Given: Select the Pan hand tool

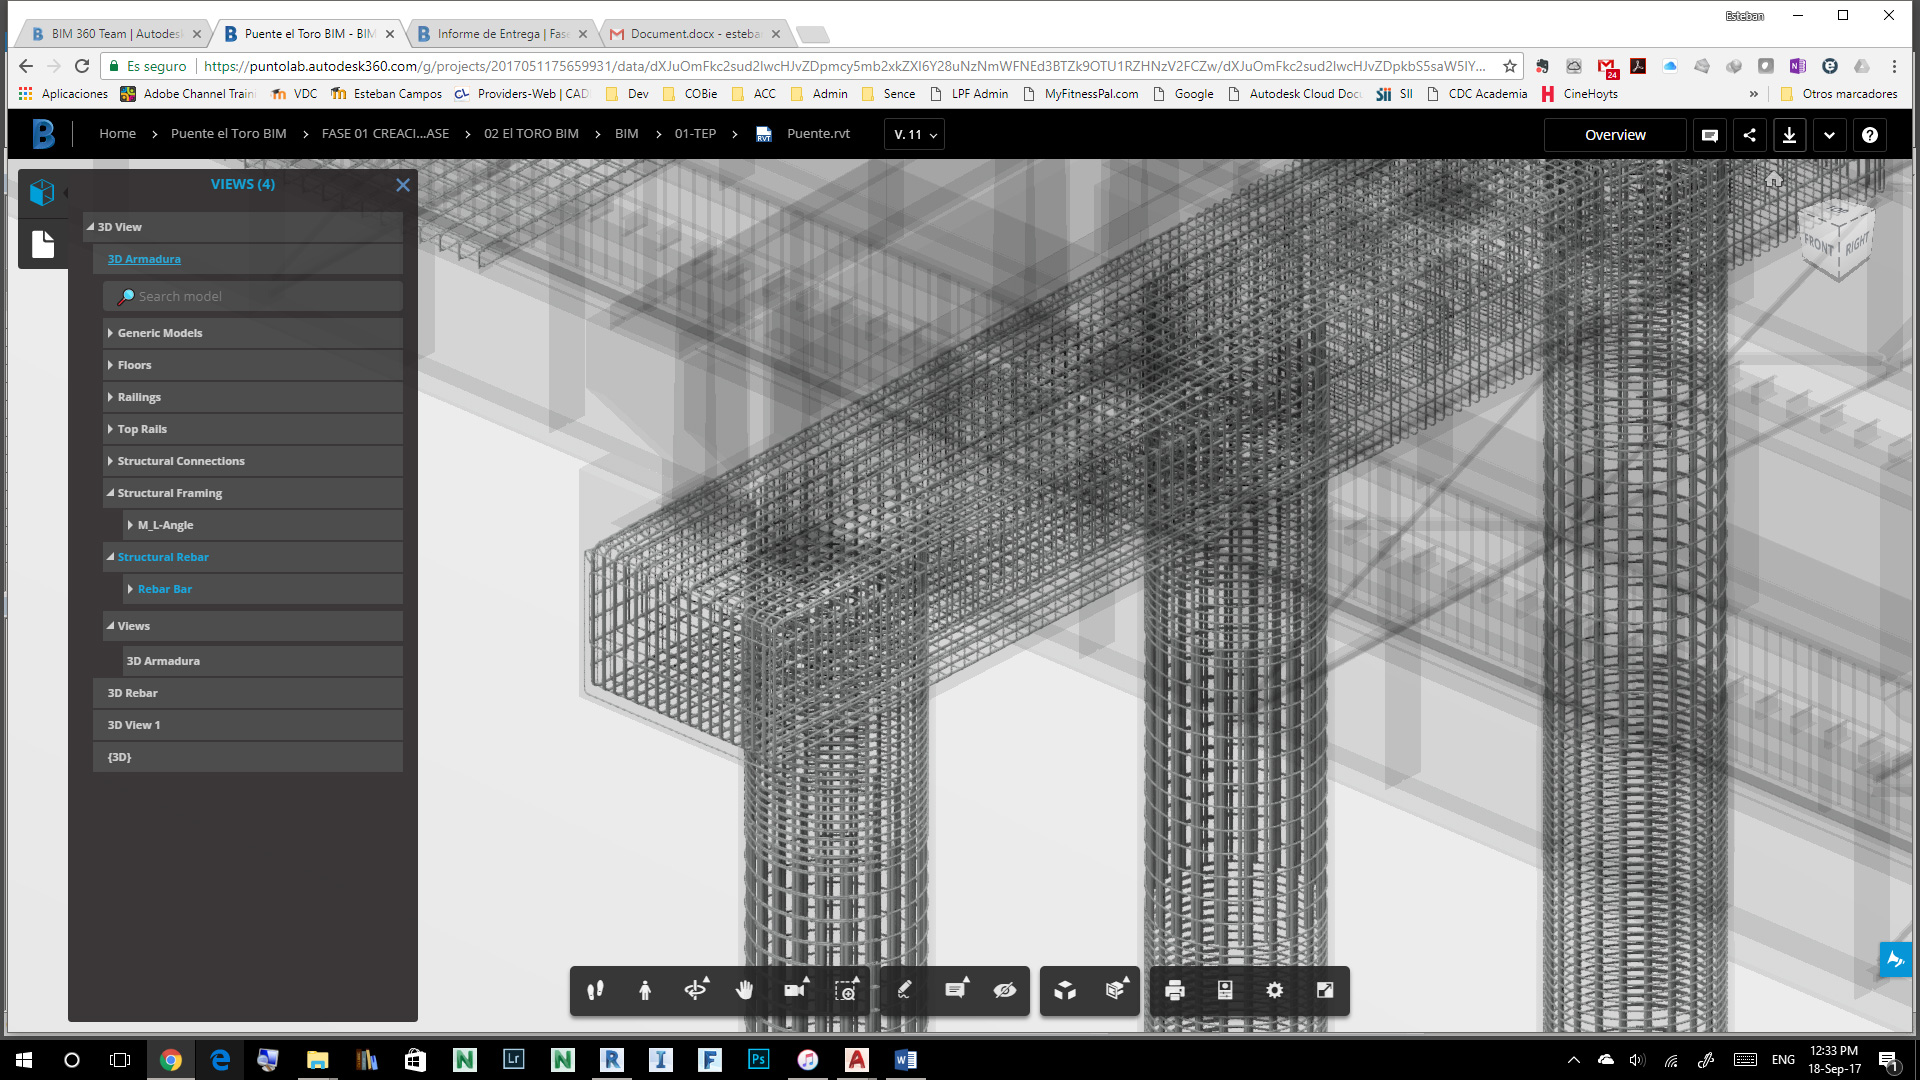Looking at the screenshot, I should click(744, 990).
